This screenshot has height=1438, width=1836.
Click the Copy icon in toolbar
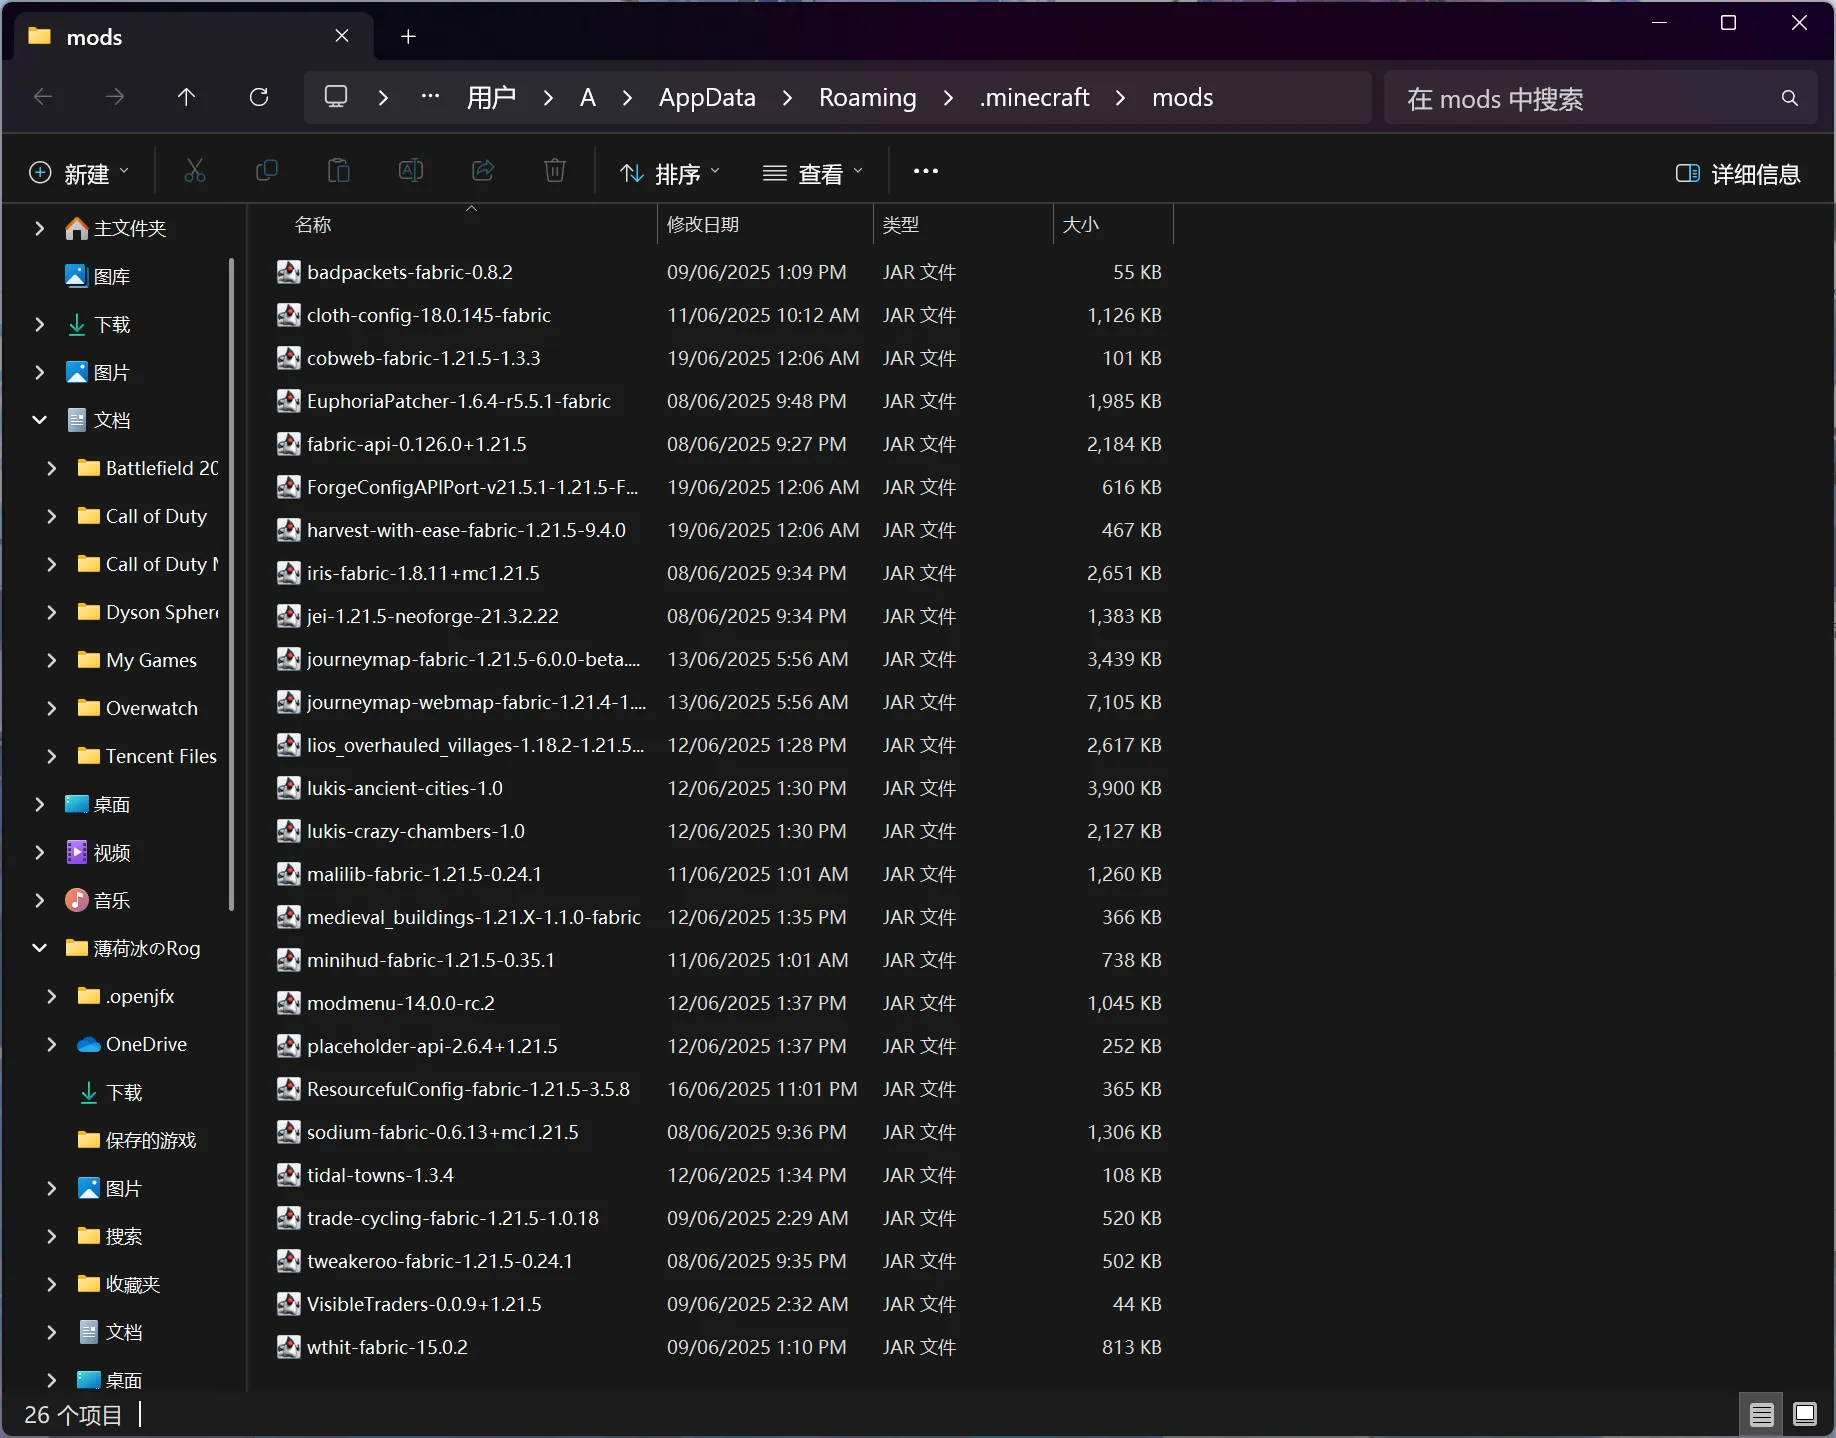click(x=267, y=172)
